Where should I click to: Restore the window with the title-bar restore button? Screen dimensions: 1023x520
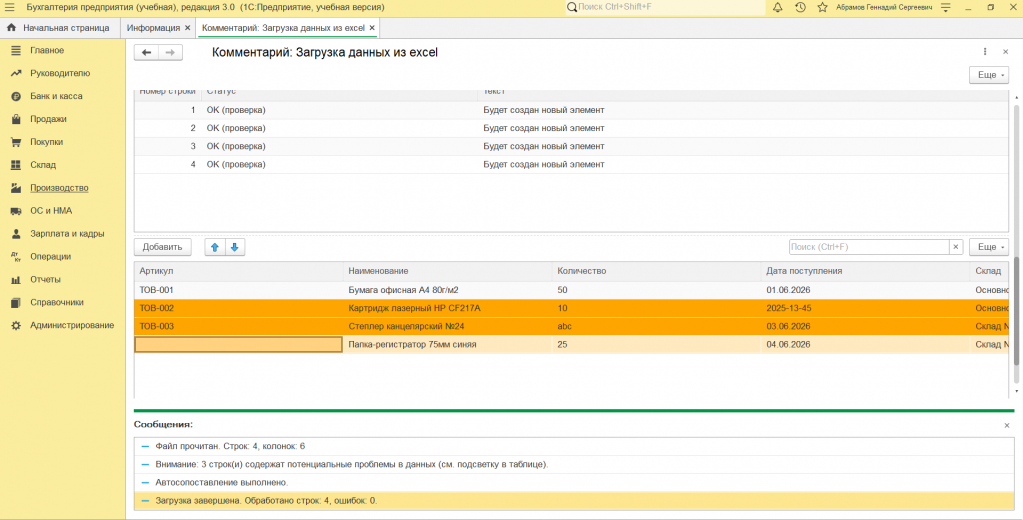tap(990, 7)
